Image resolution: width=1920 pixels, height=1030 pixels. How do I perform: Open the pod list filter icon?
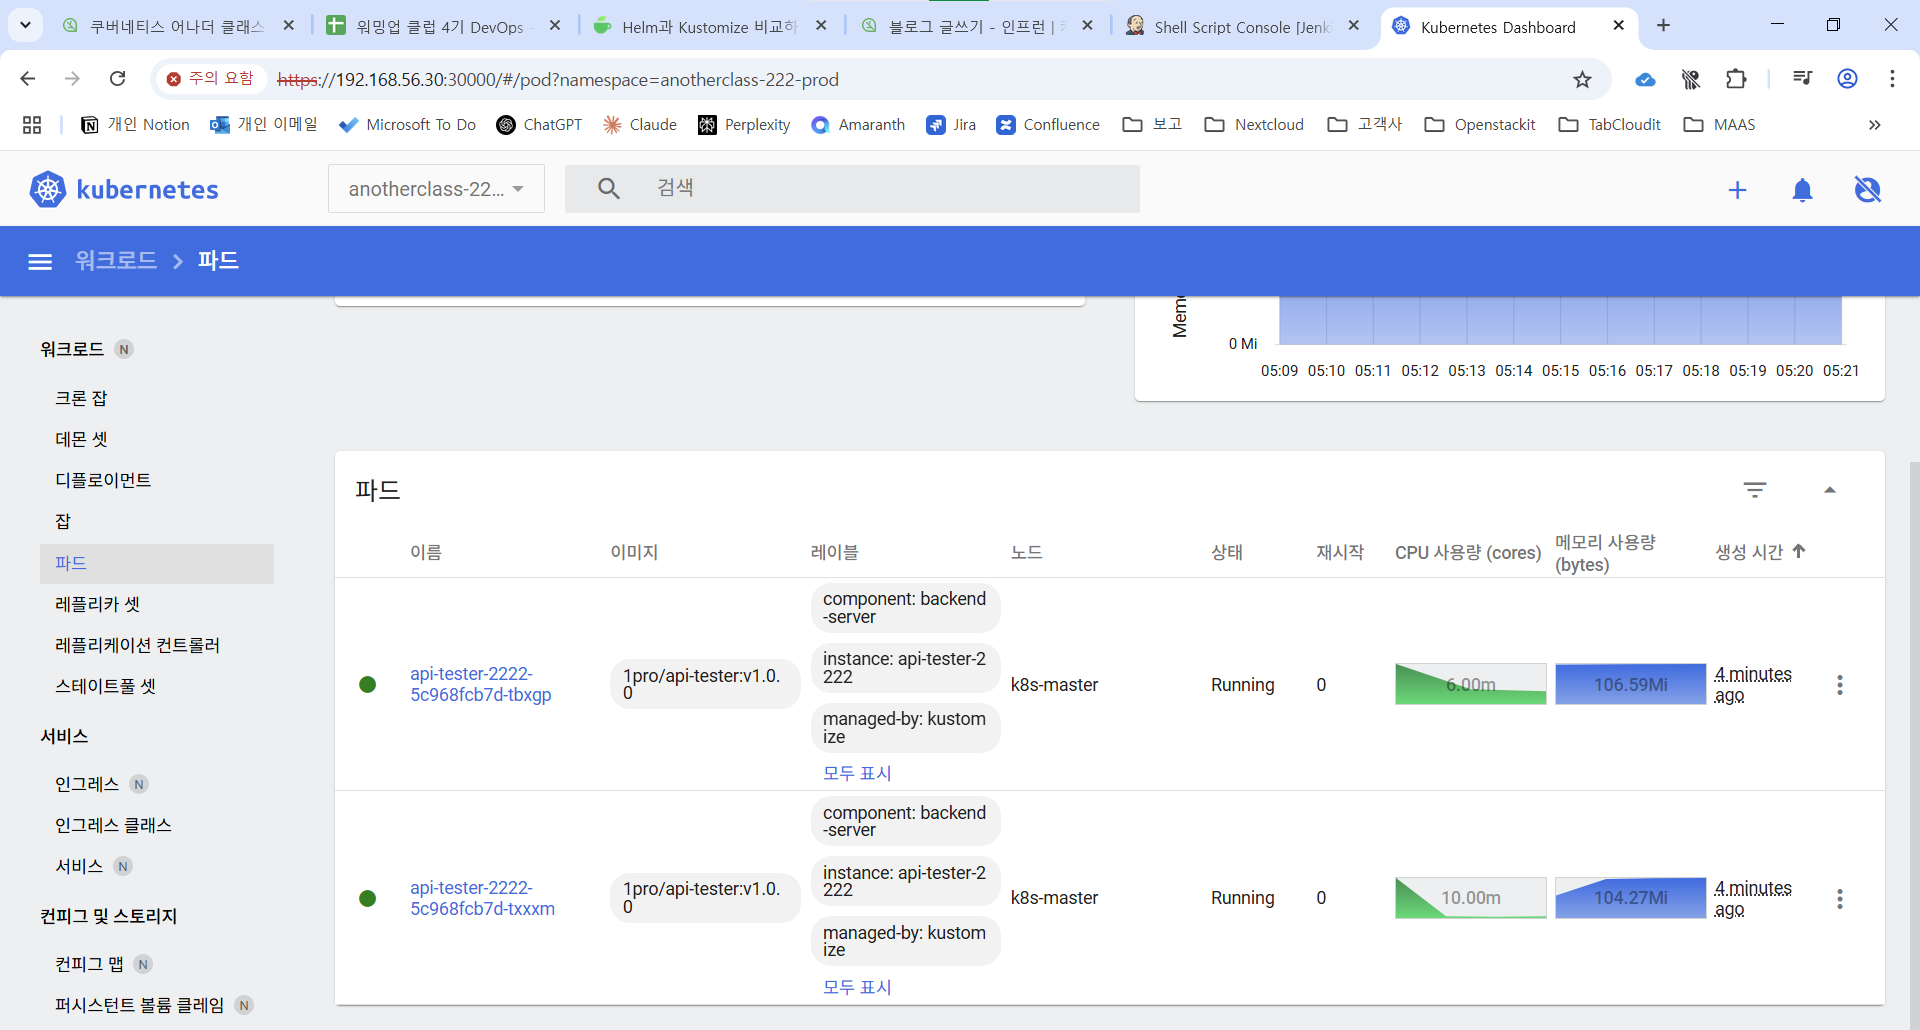tap(1755, 489)
